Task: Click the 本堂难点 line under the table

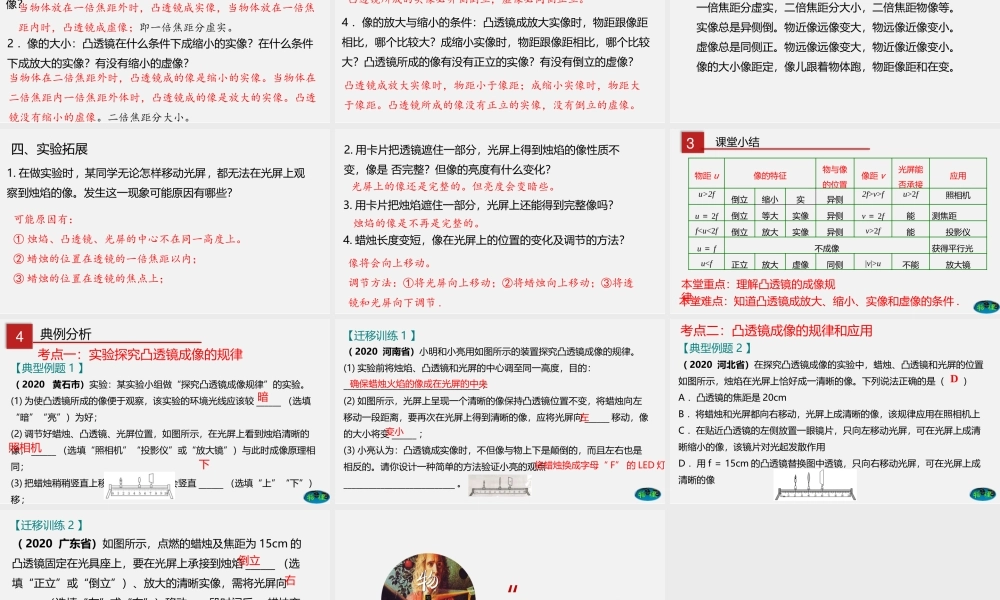Action: pyautogui.click(x=820, y=301)
